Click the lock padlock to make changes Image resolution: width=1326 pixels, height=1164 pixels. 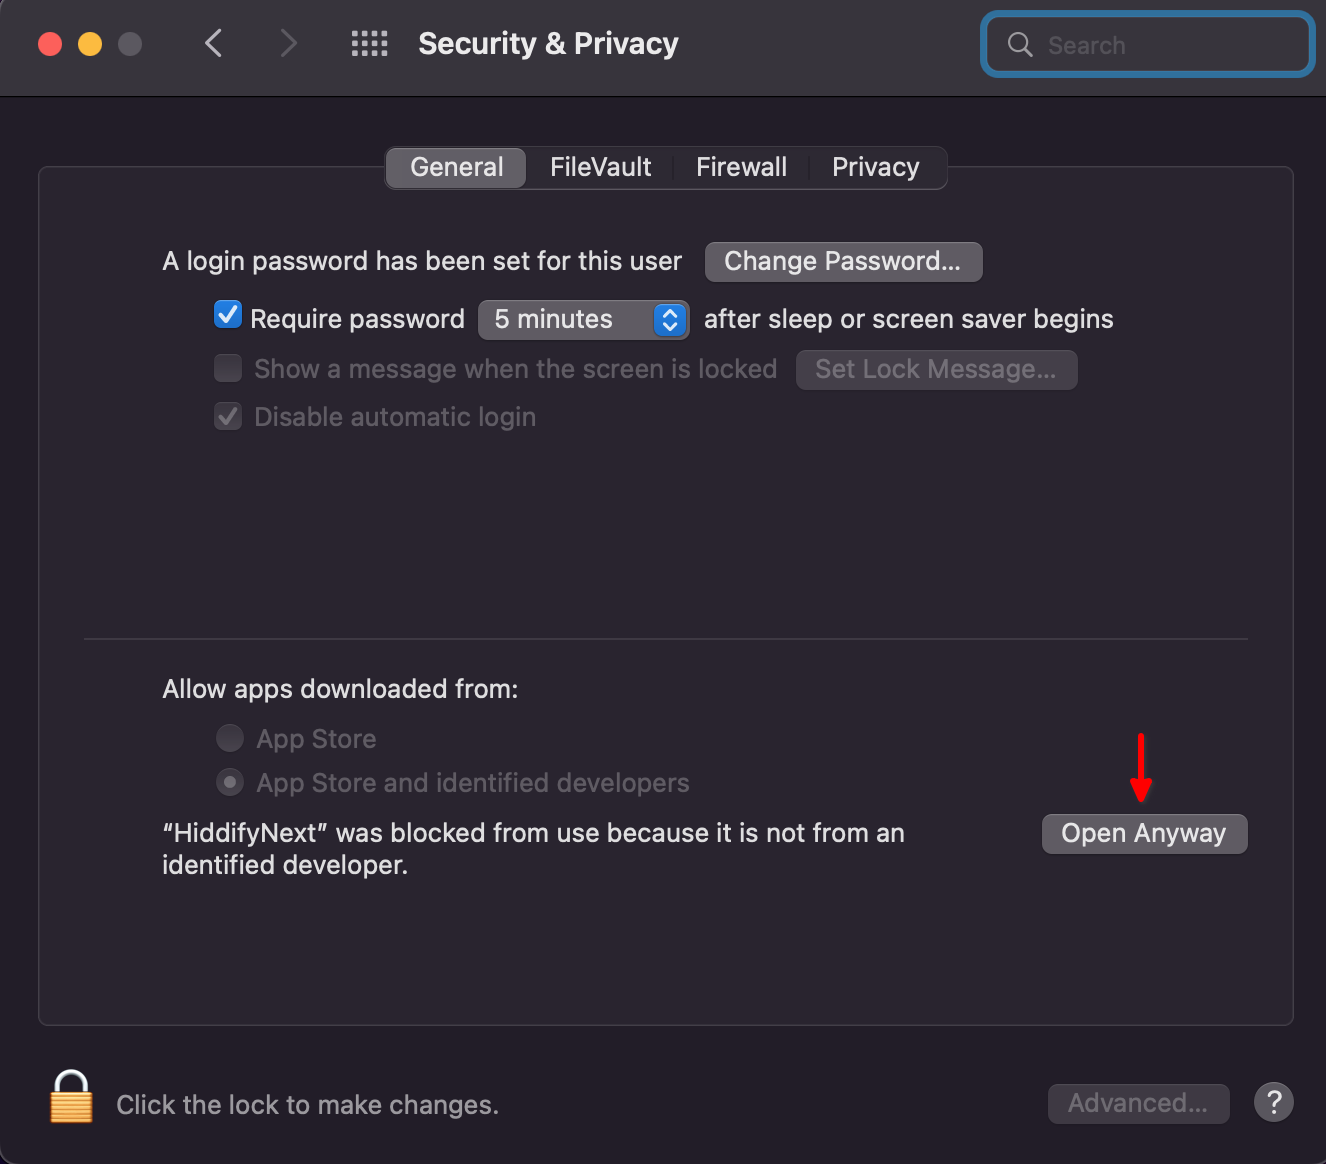pos(70,1096)
